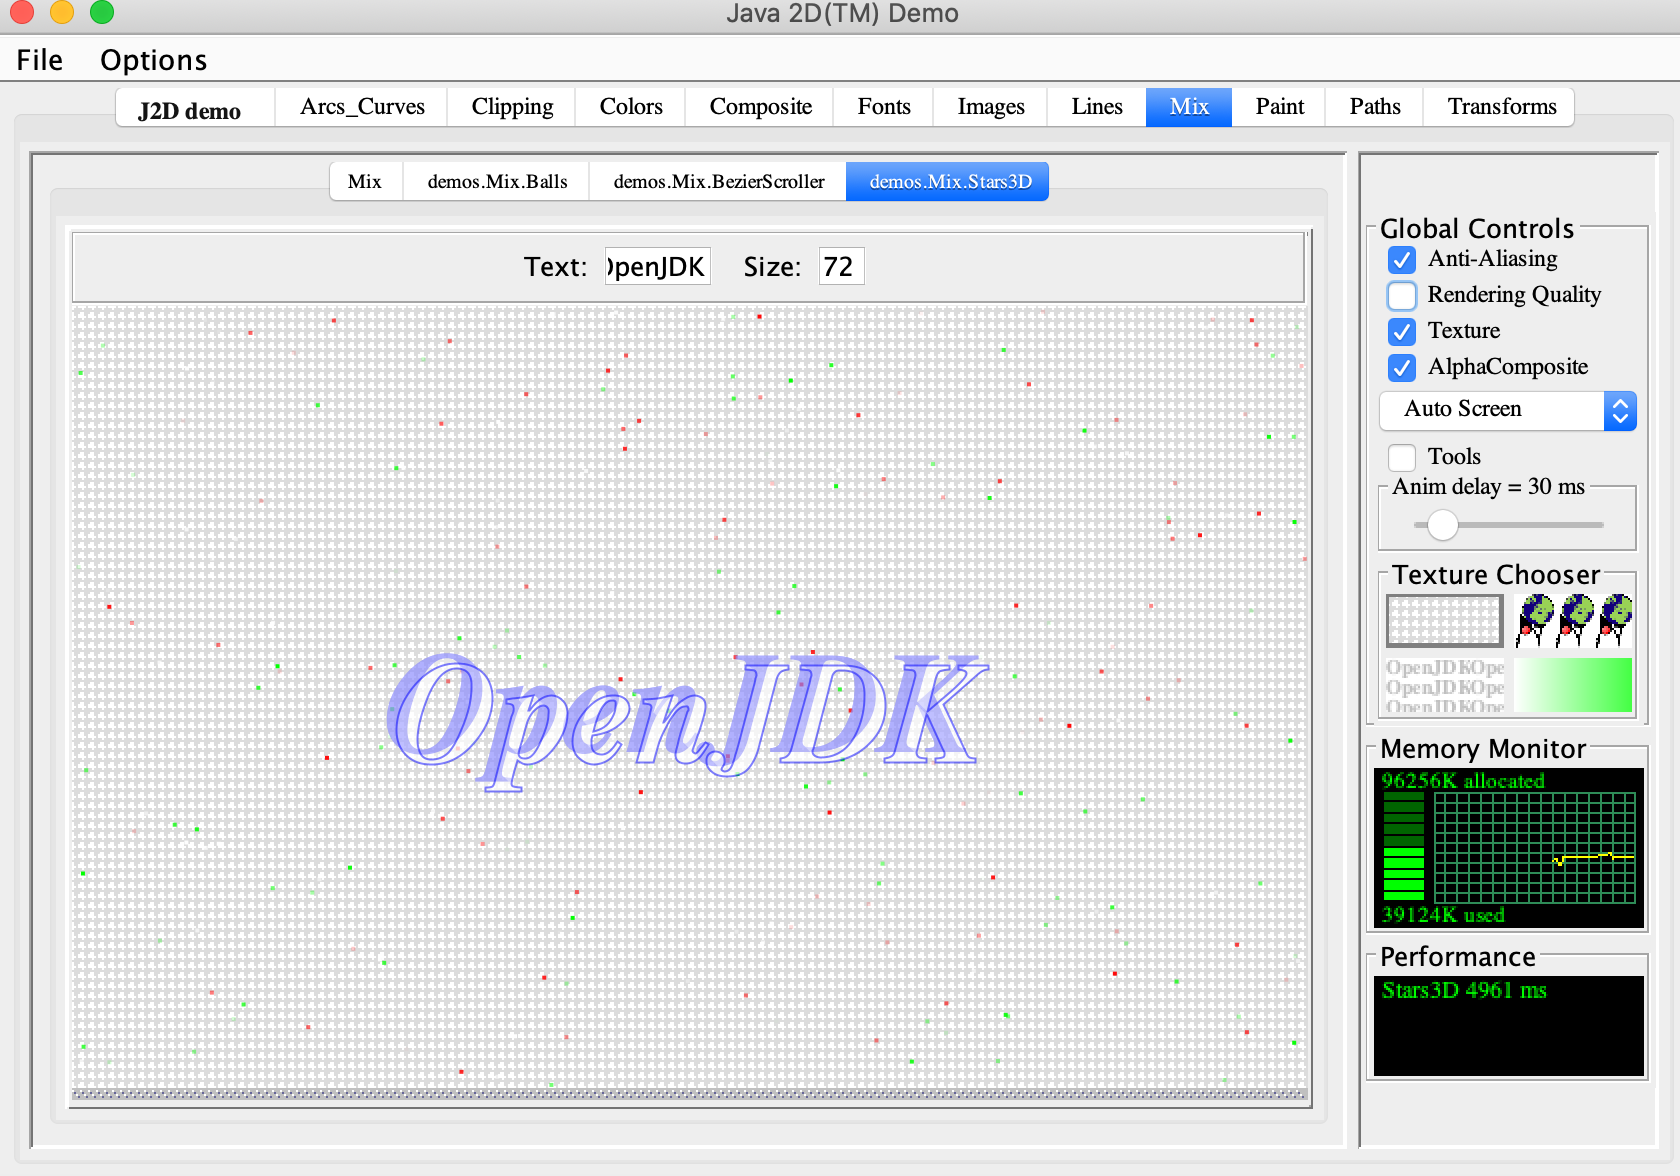1680x1176 pixels.
Task: Uncheck the Texture checkbox
Action: (1402, 332)
